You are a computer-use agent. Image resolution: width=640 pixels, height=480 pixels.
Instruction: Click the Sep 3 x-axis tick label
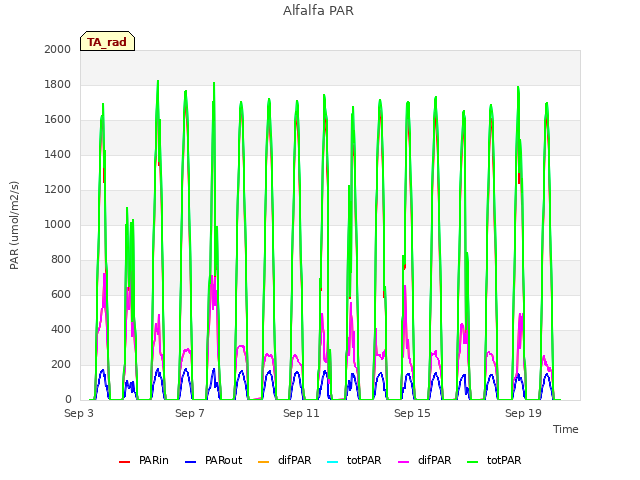coord(79,413)
